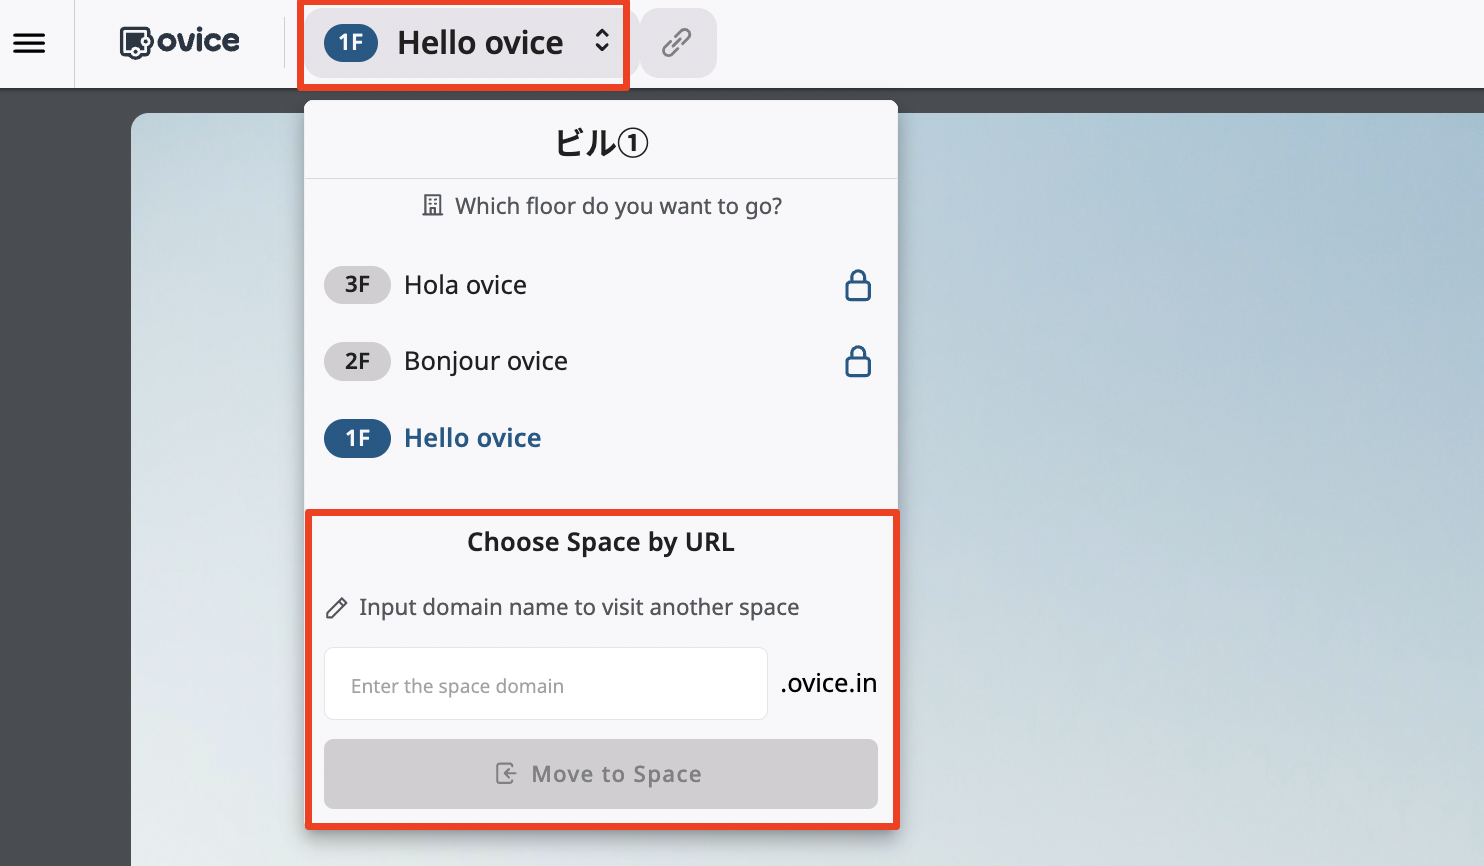
Task: Click the 'Choose Space by URL' heading
Action: pyautogui.click(x=601, y=542)
